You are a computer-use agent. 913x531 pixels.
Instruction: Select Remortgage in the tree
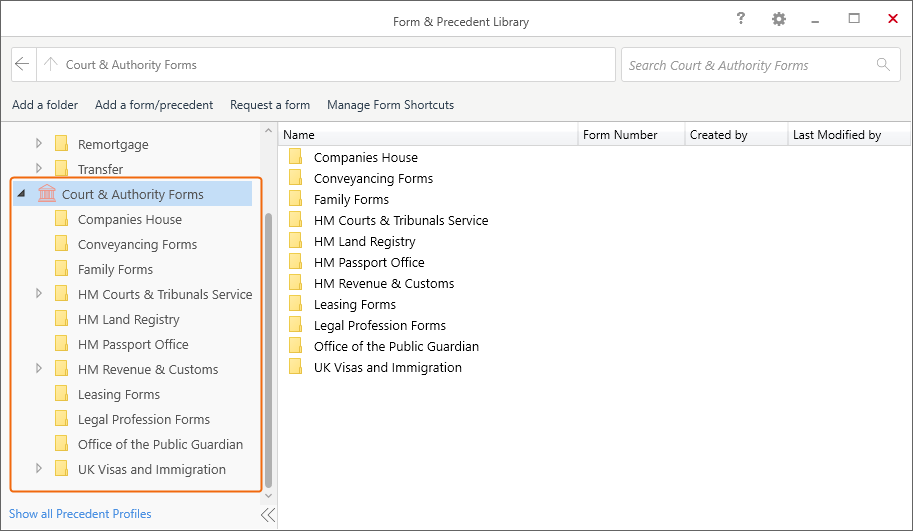(x=113, y=144)
